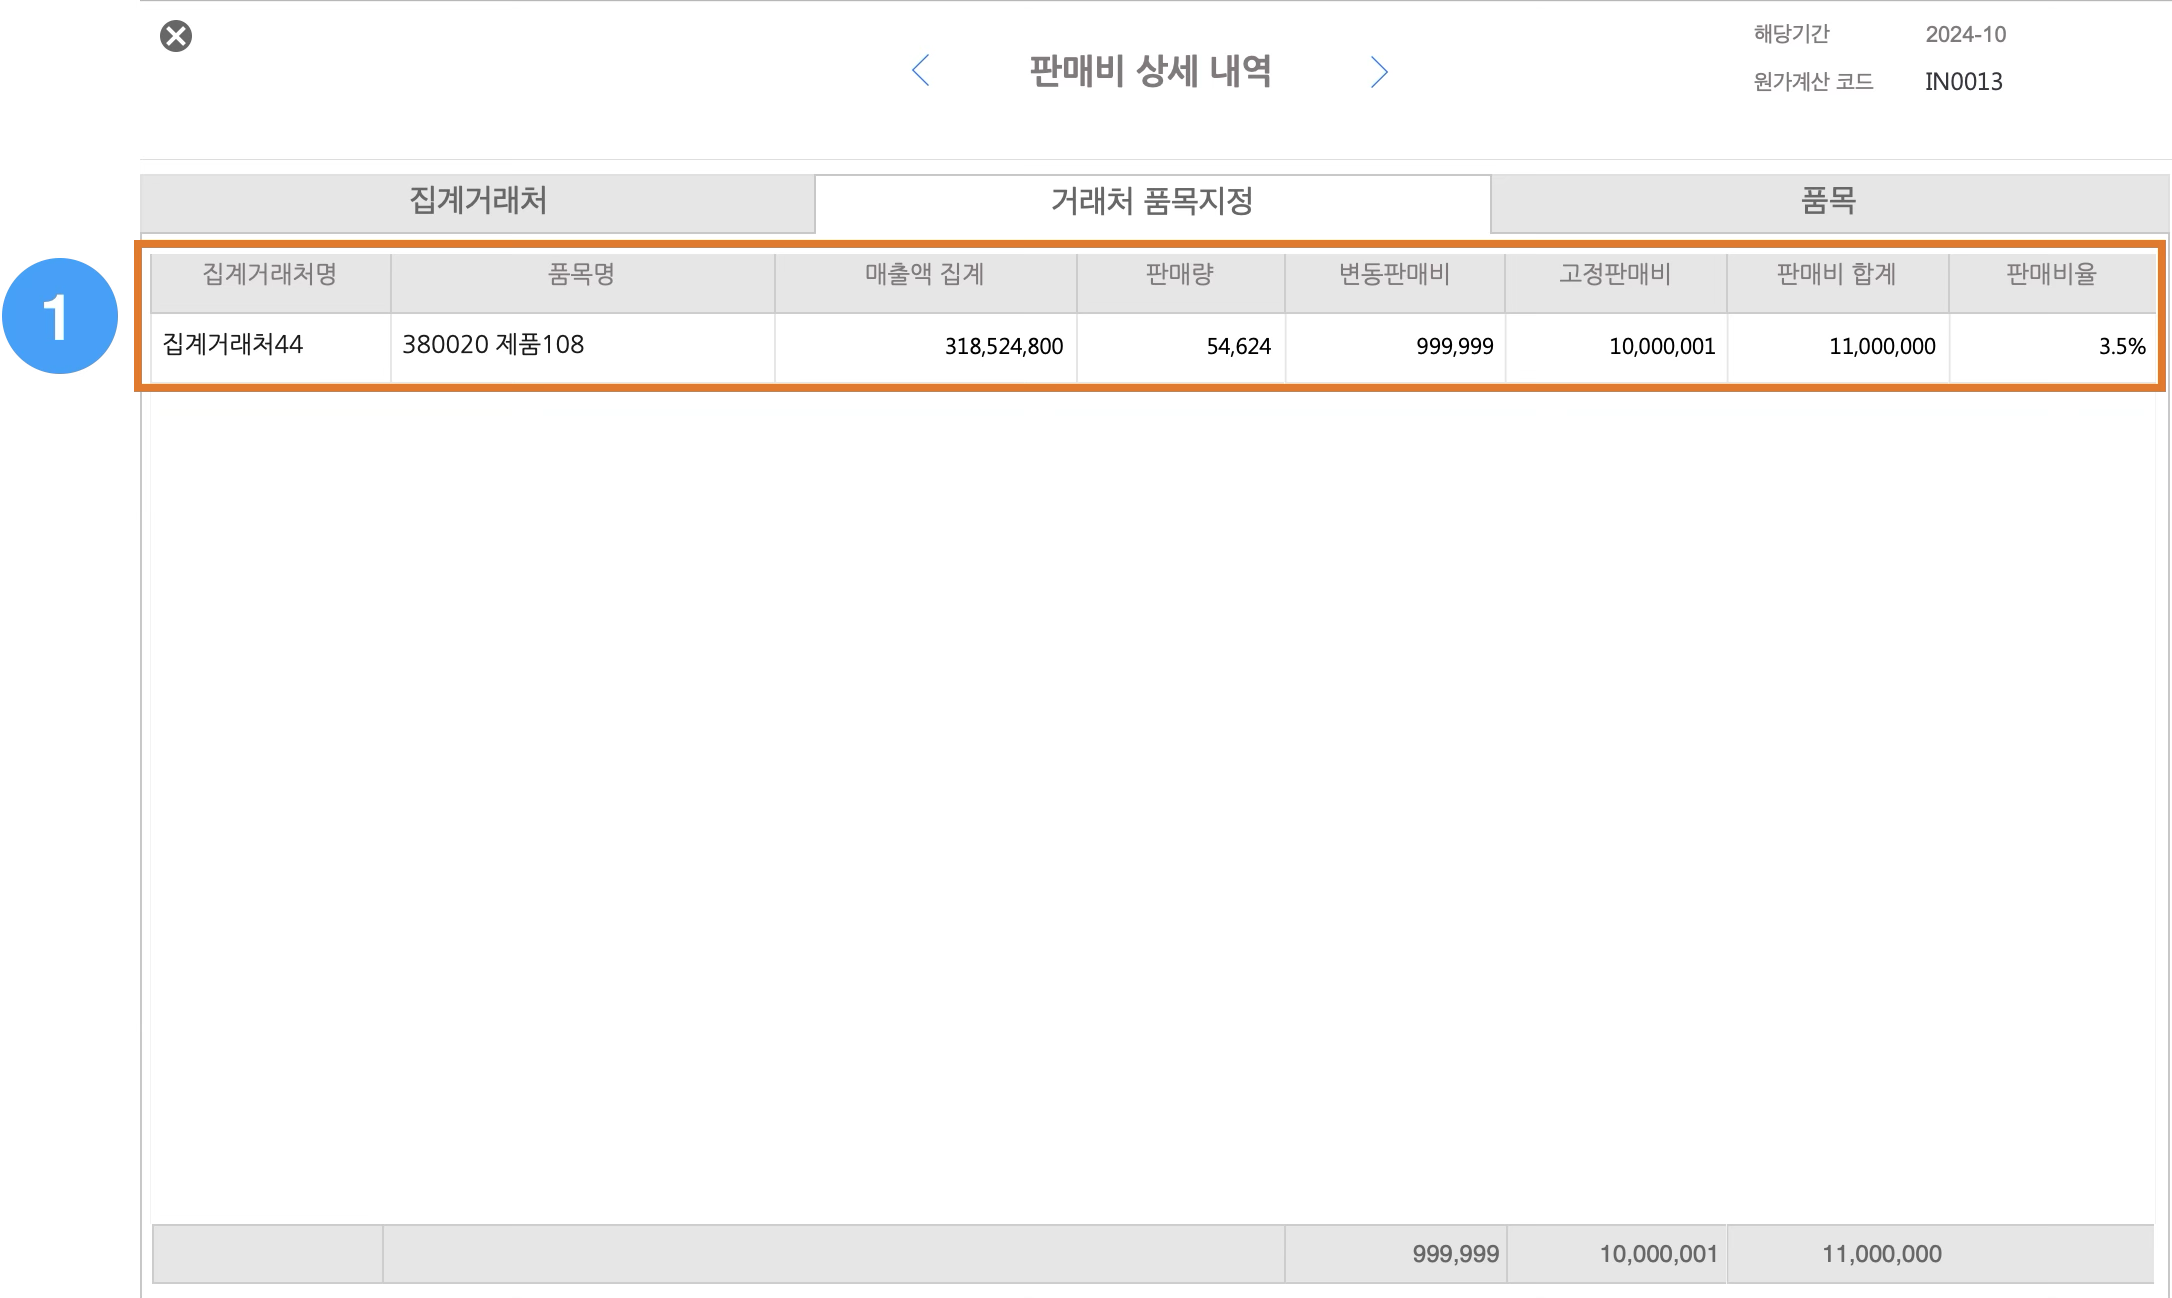Click the 고정판매비 column header
Viewport: 2172px width, 1298px height.
tap(1615, 275)
